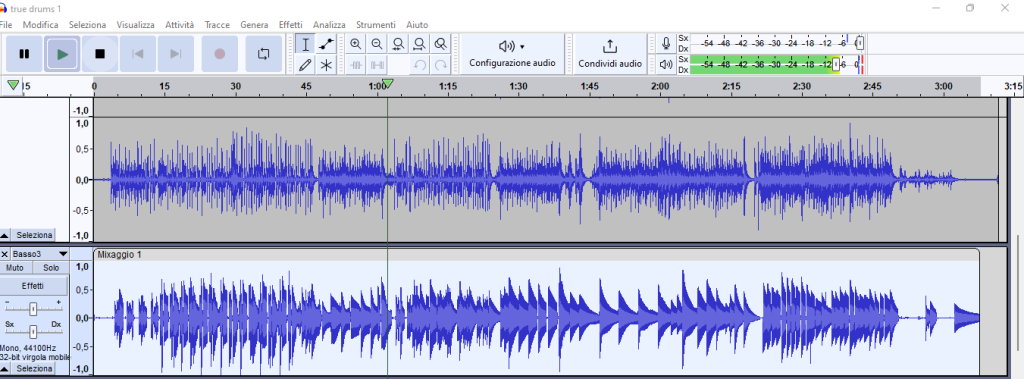
Task: Open the Attività menu
Action: click(180, 25)
